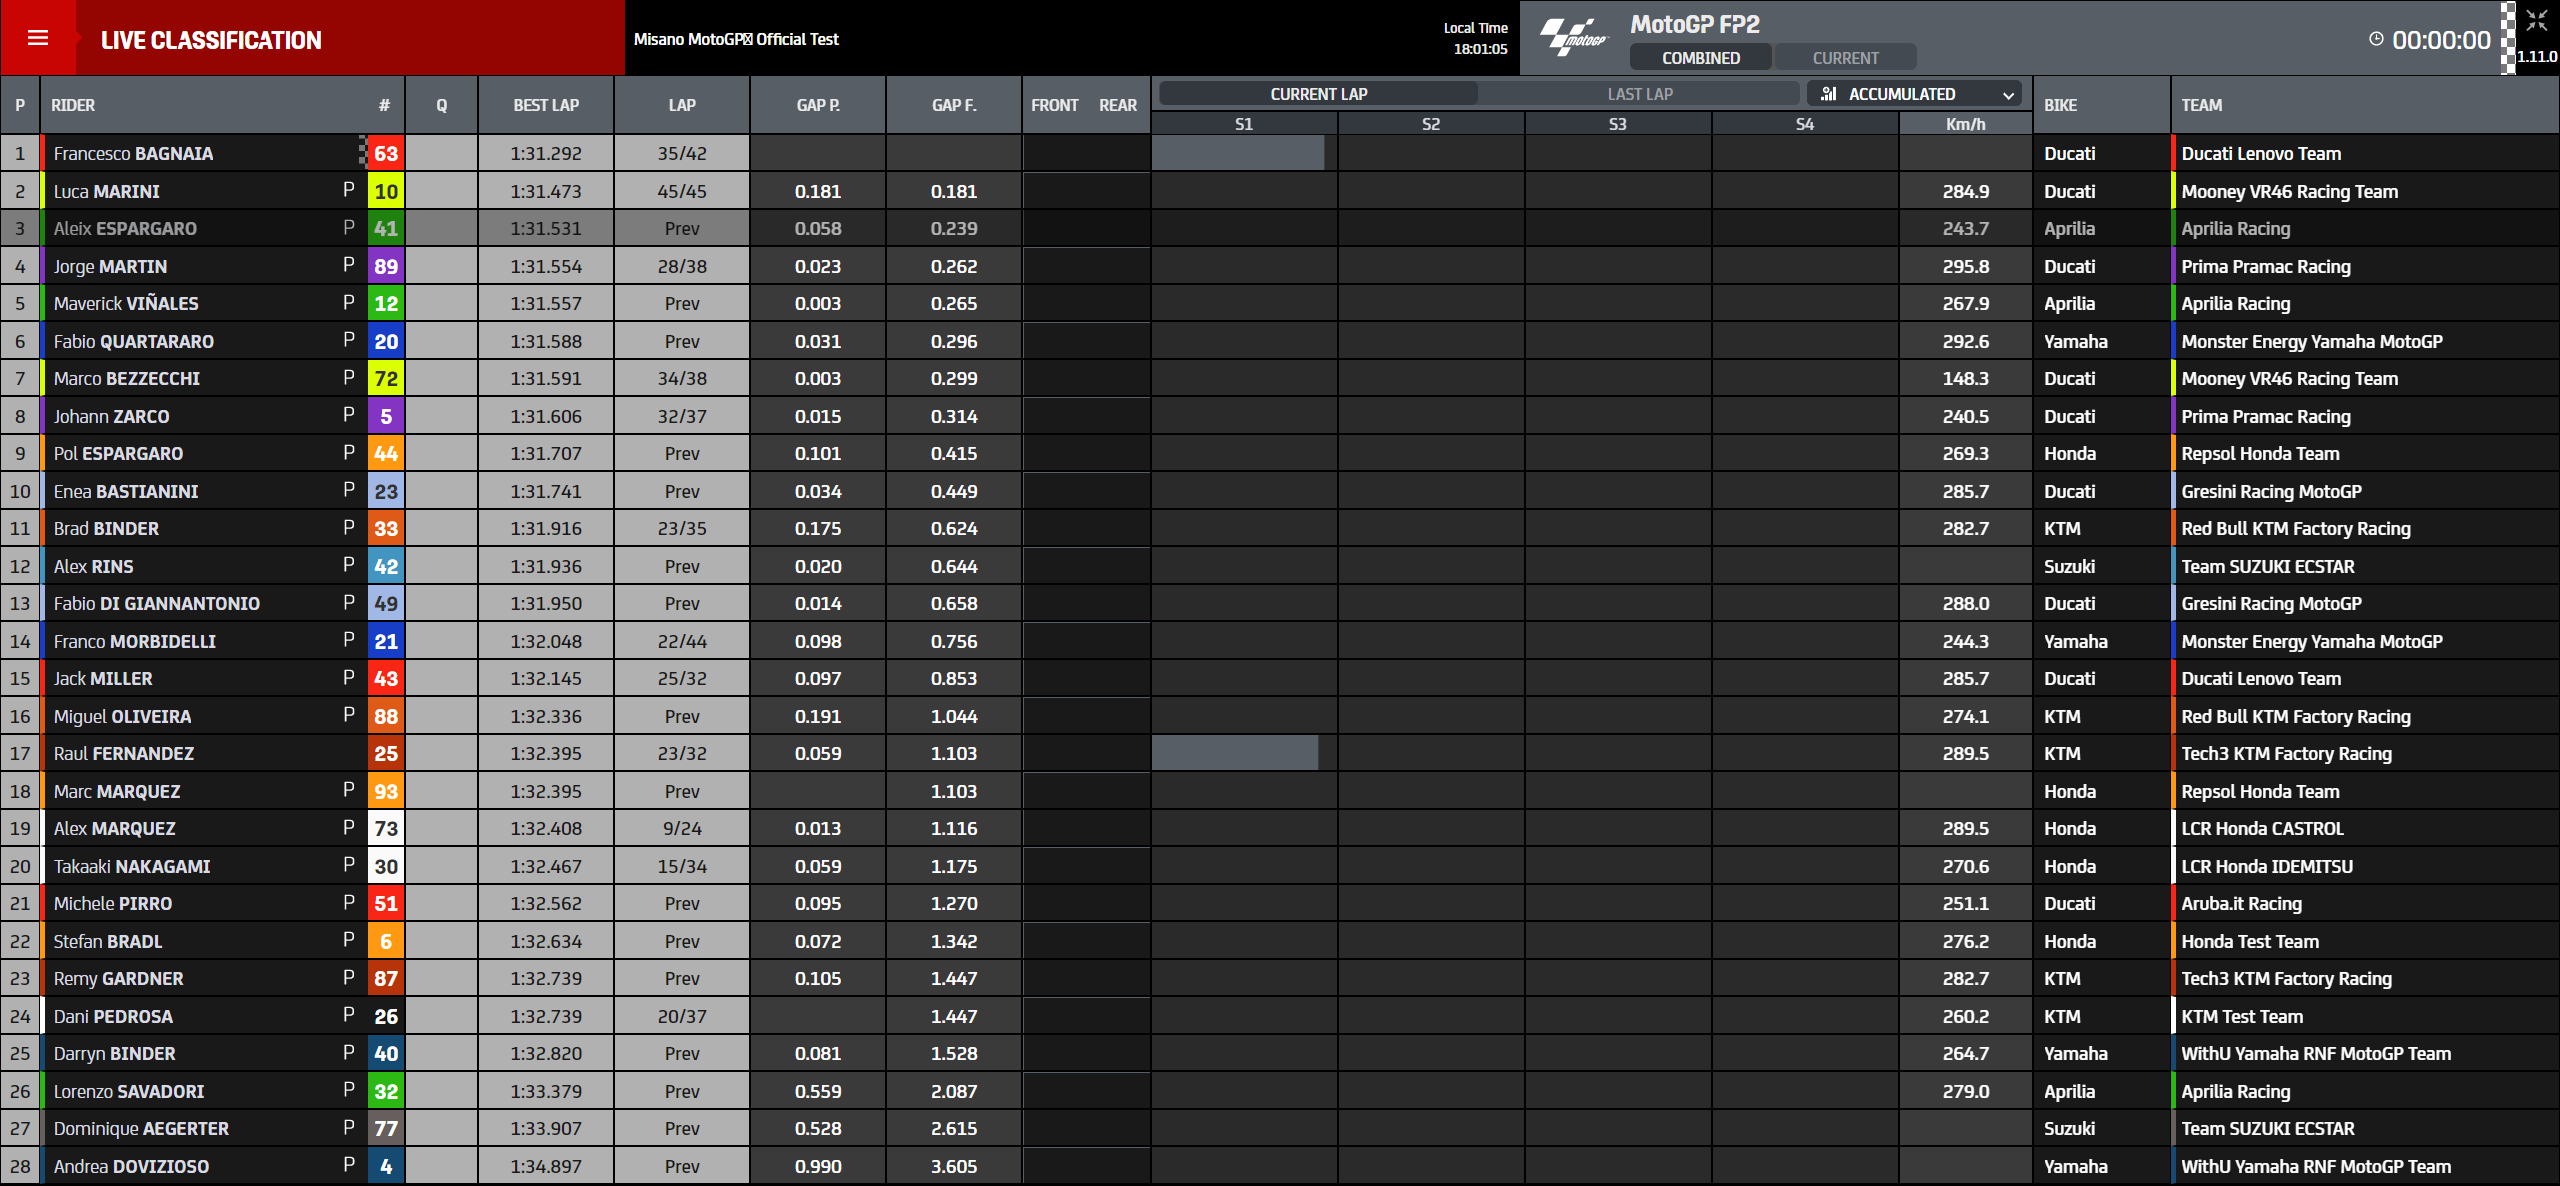Exit fullscreen with the collapse arrows icon

tap(2536, 20)
